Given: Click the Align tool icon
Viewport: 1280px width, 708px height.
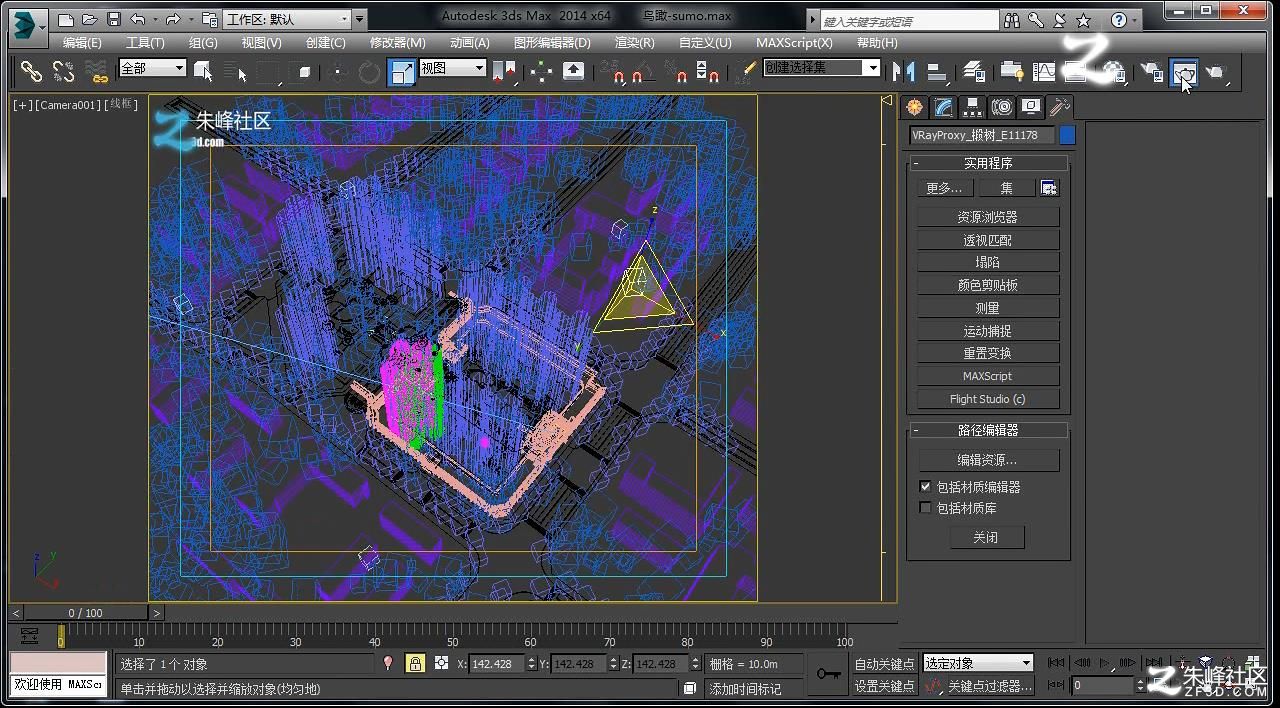Looking at the screenshot, I should point(937,71).
